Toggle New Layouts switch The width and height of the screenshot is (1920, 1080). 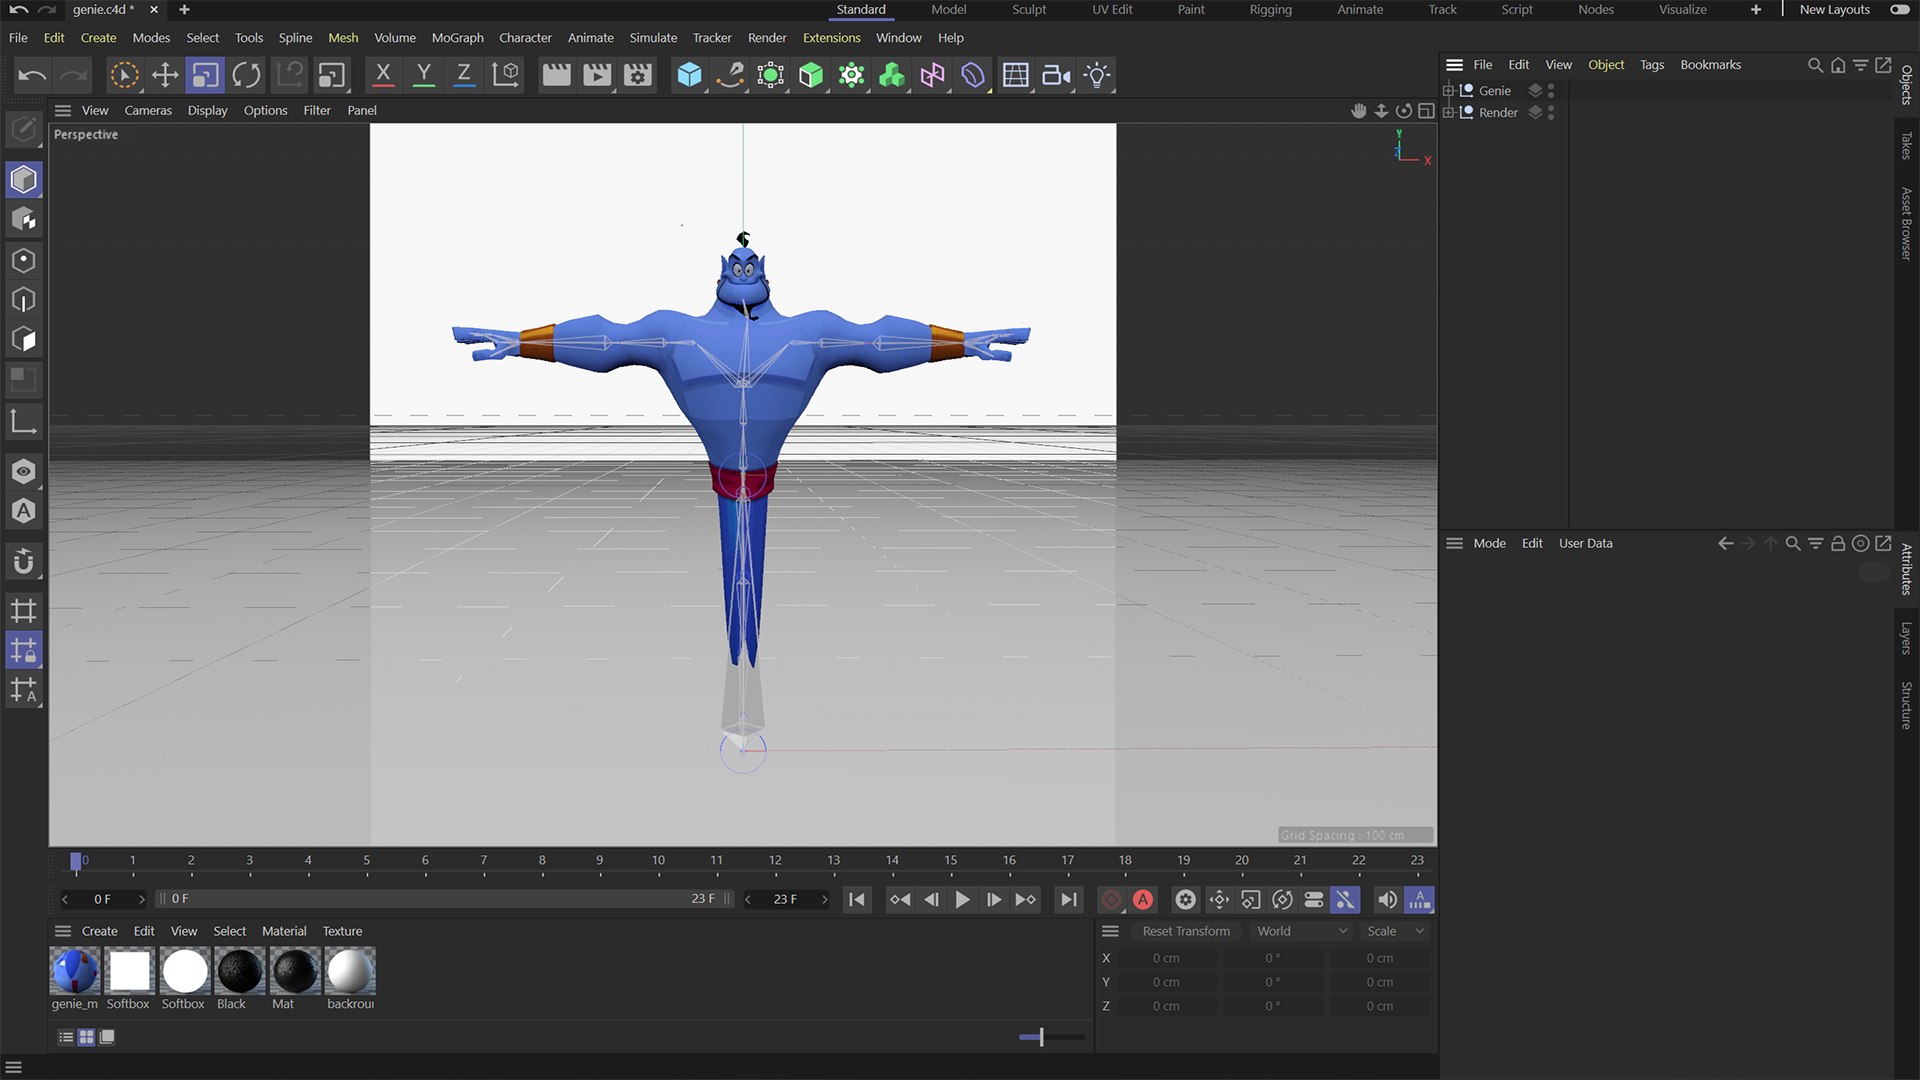1899,10
